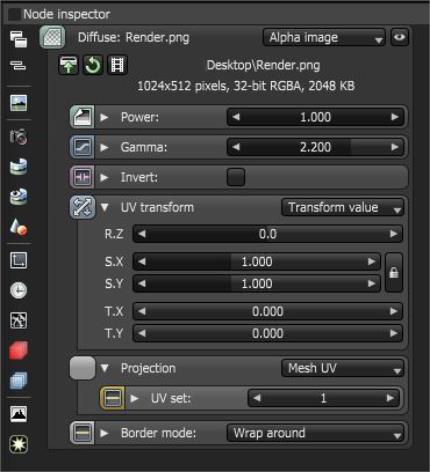This screenshot has height=472, width=430.
Task: Open camera settings in sidebar
Action: click(x=18, y=136)
